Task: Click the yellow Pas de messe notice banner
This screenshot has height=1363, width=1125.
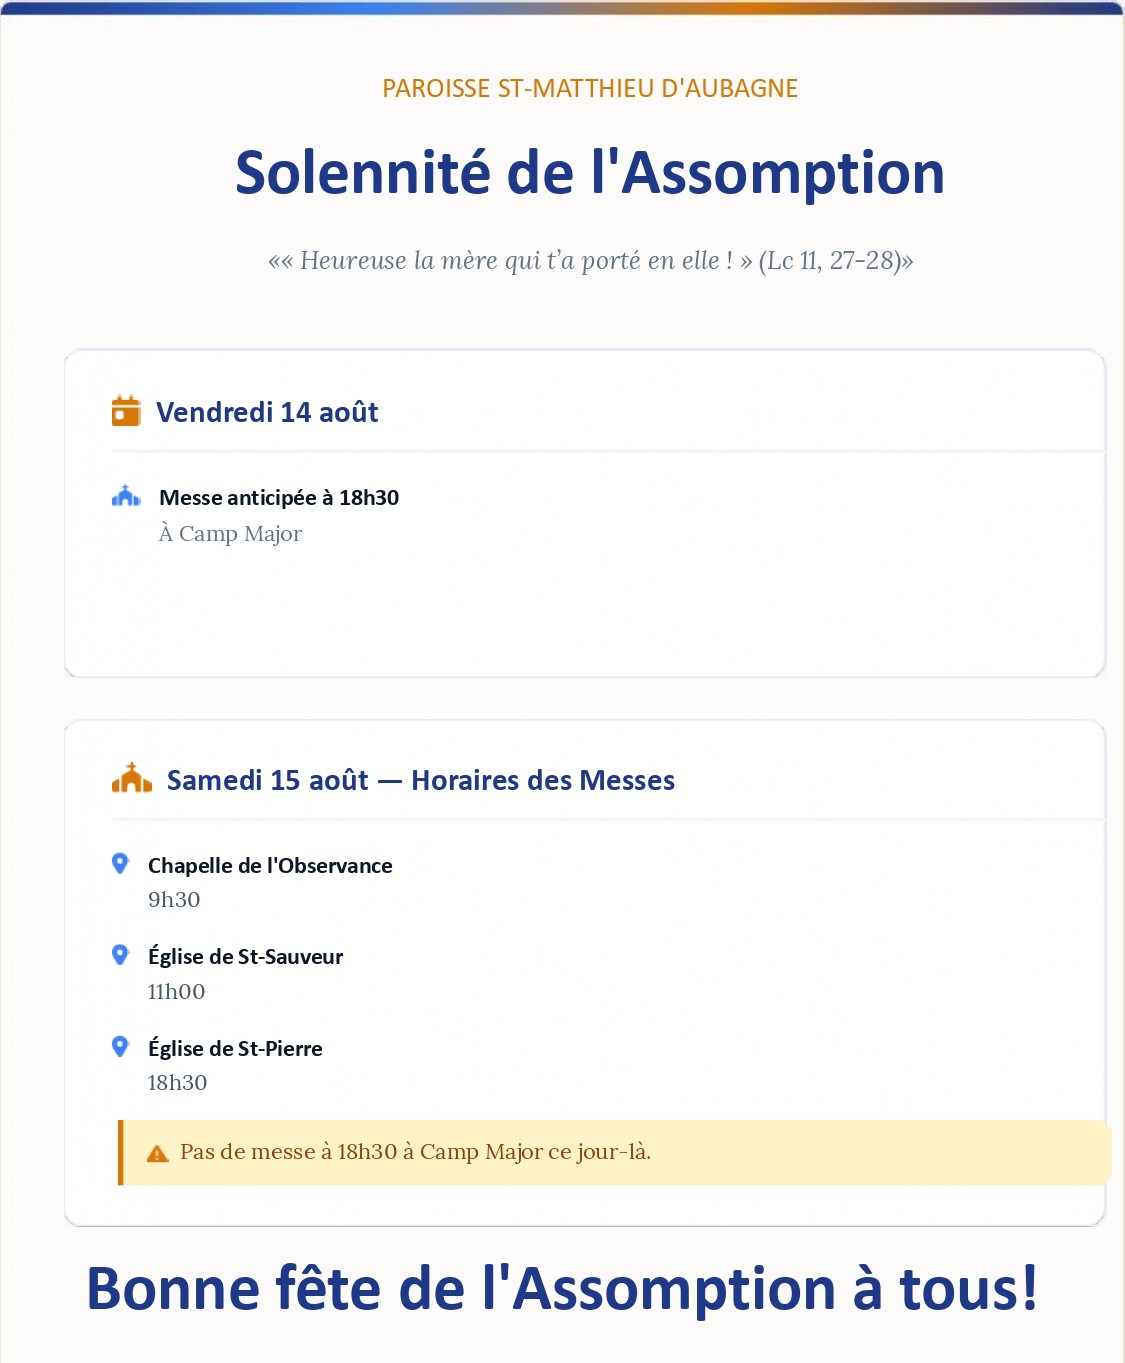Action: click(615, 1152)
